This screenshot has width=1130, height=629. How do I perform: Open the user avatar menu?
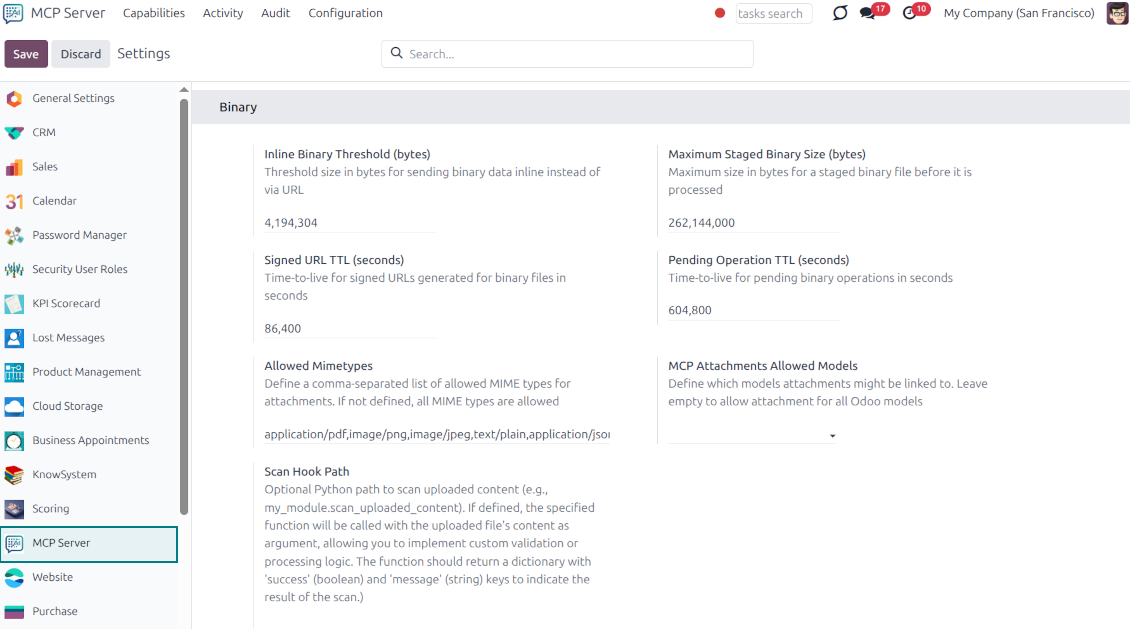[x=1117, y=13]
